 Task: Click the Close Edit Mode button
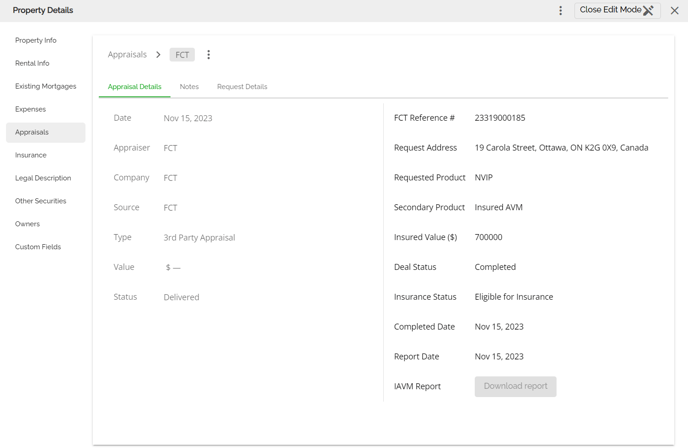point(617,10)
